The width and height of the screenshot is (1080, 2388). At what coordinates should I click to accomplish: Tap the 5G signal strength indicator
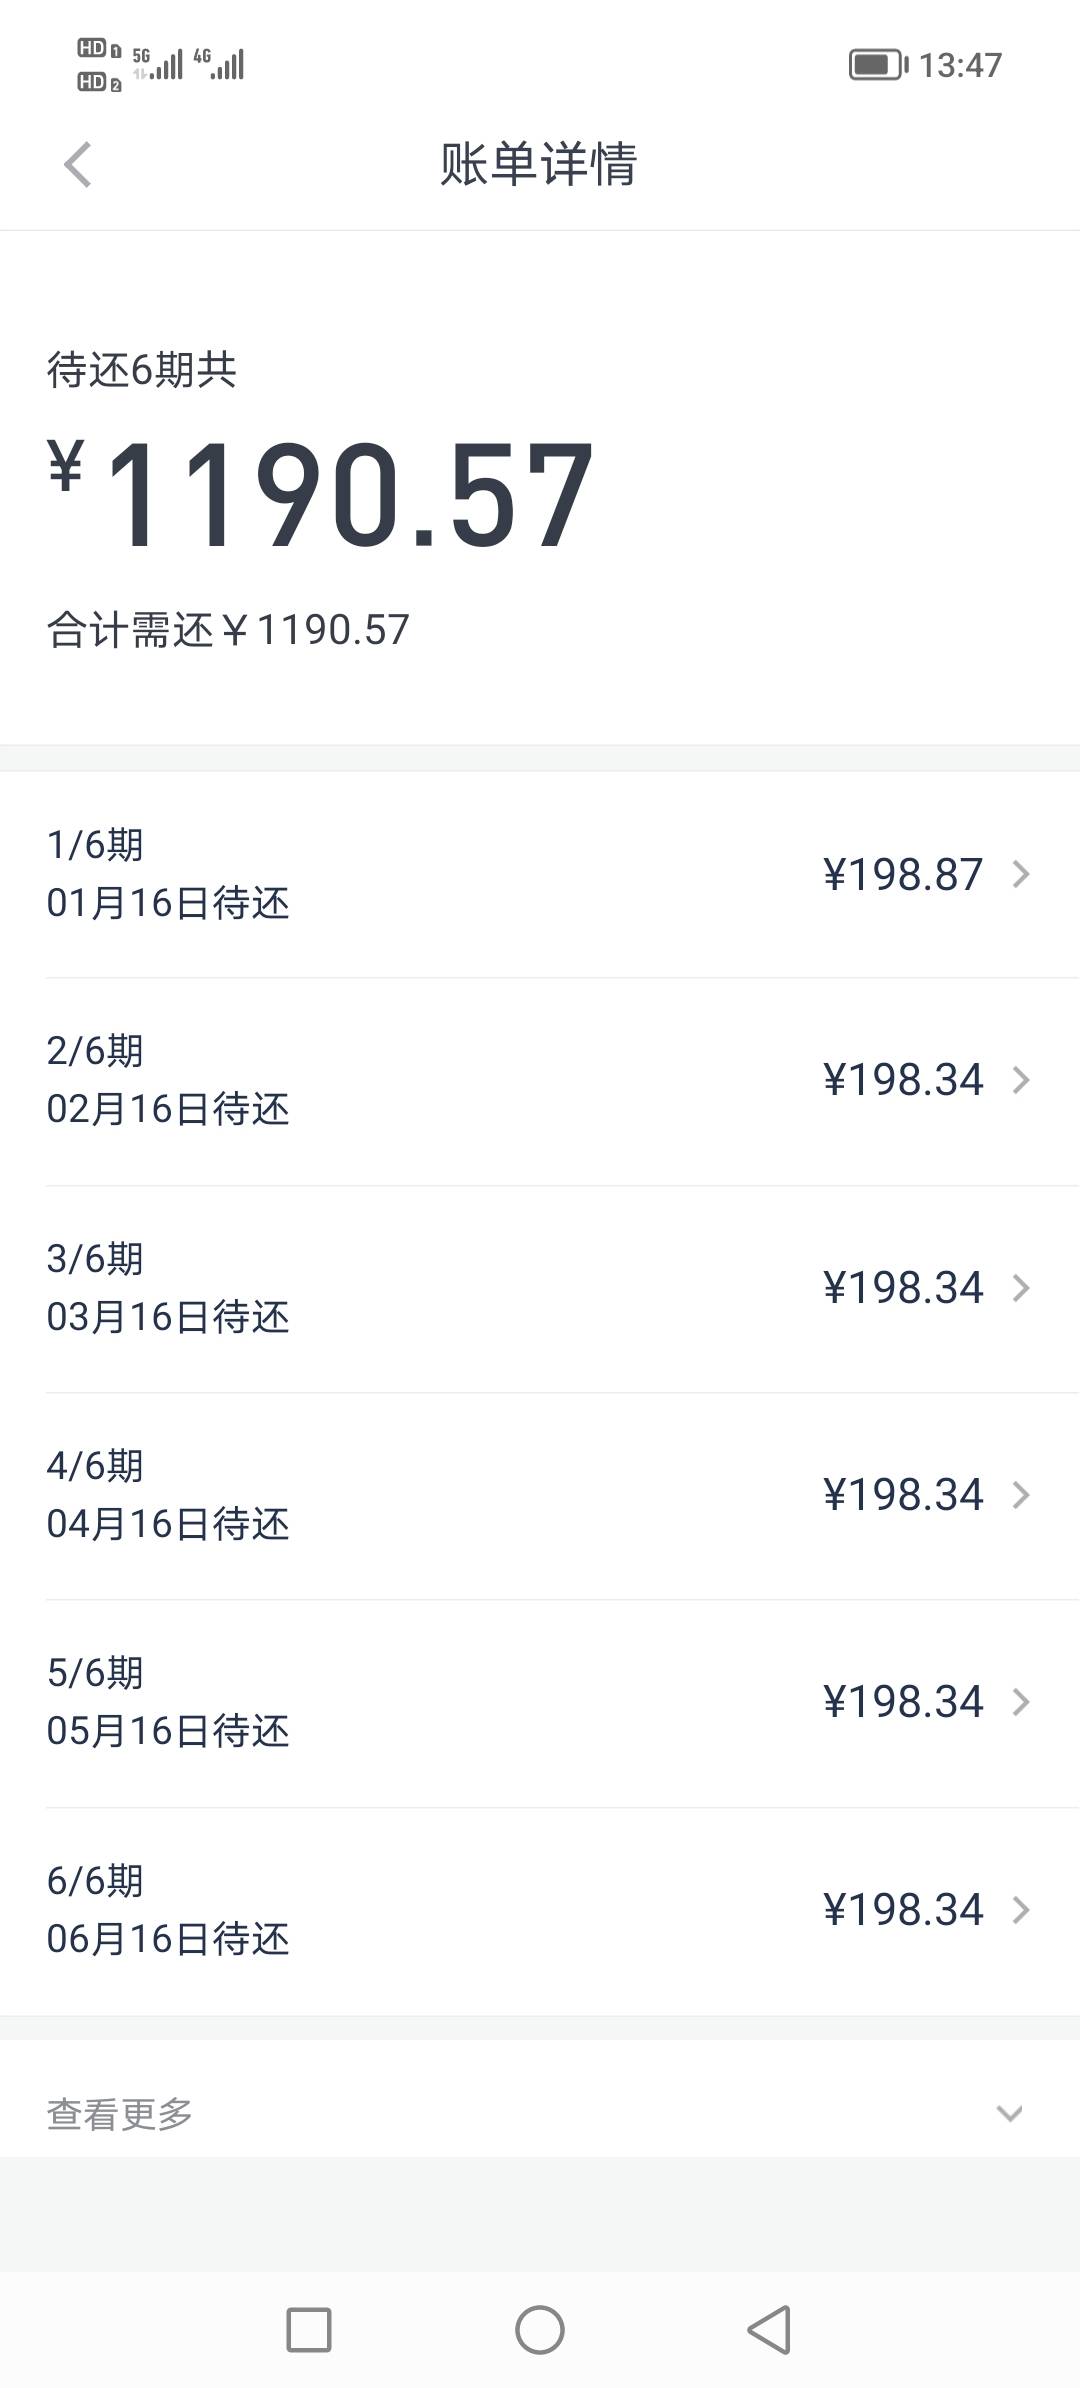coord(158,64)
